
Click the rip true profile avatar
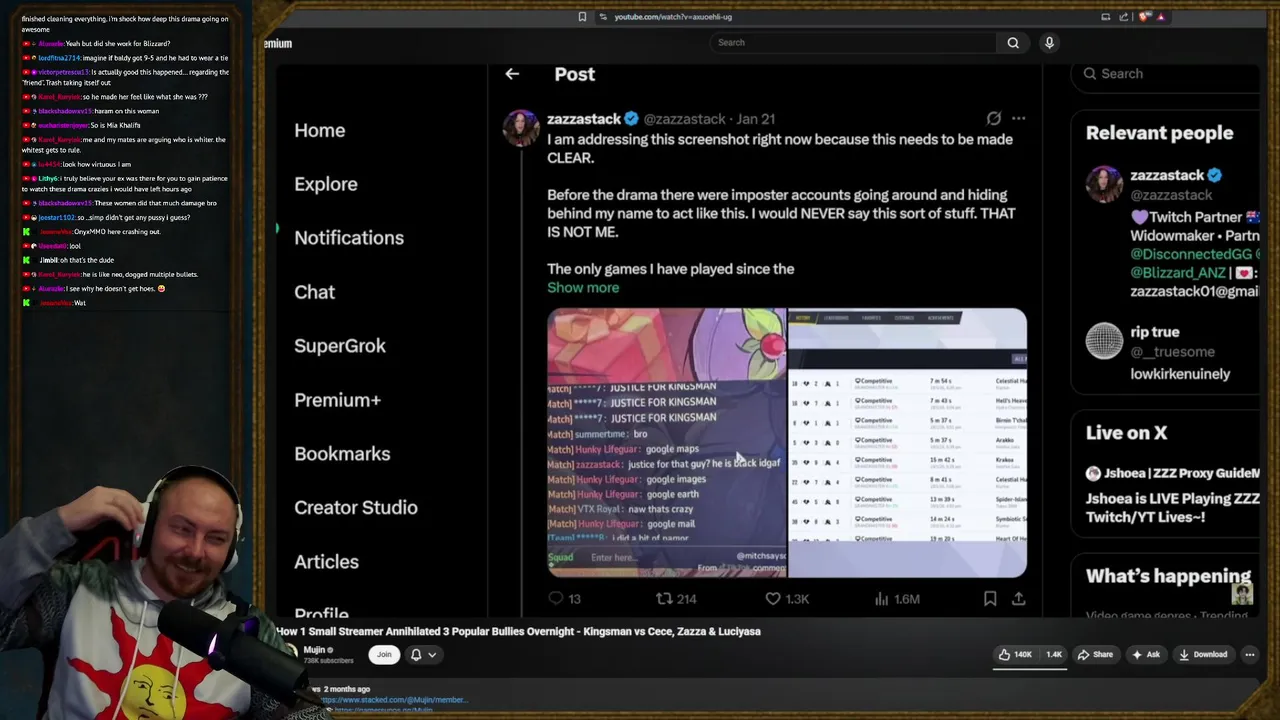[x=1104, y=341]
